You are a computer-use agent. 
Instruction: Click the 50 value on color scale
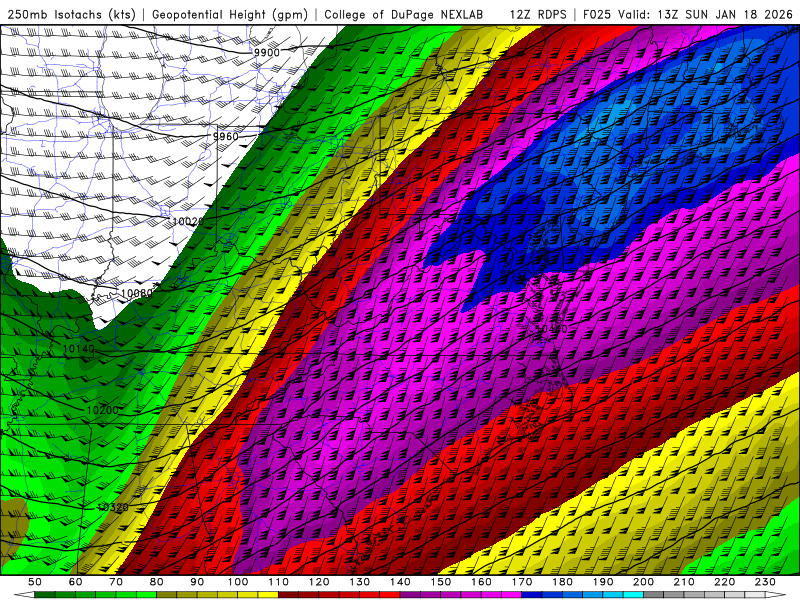(35, 582)
